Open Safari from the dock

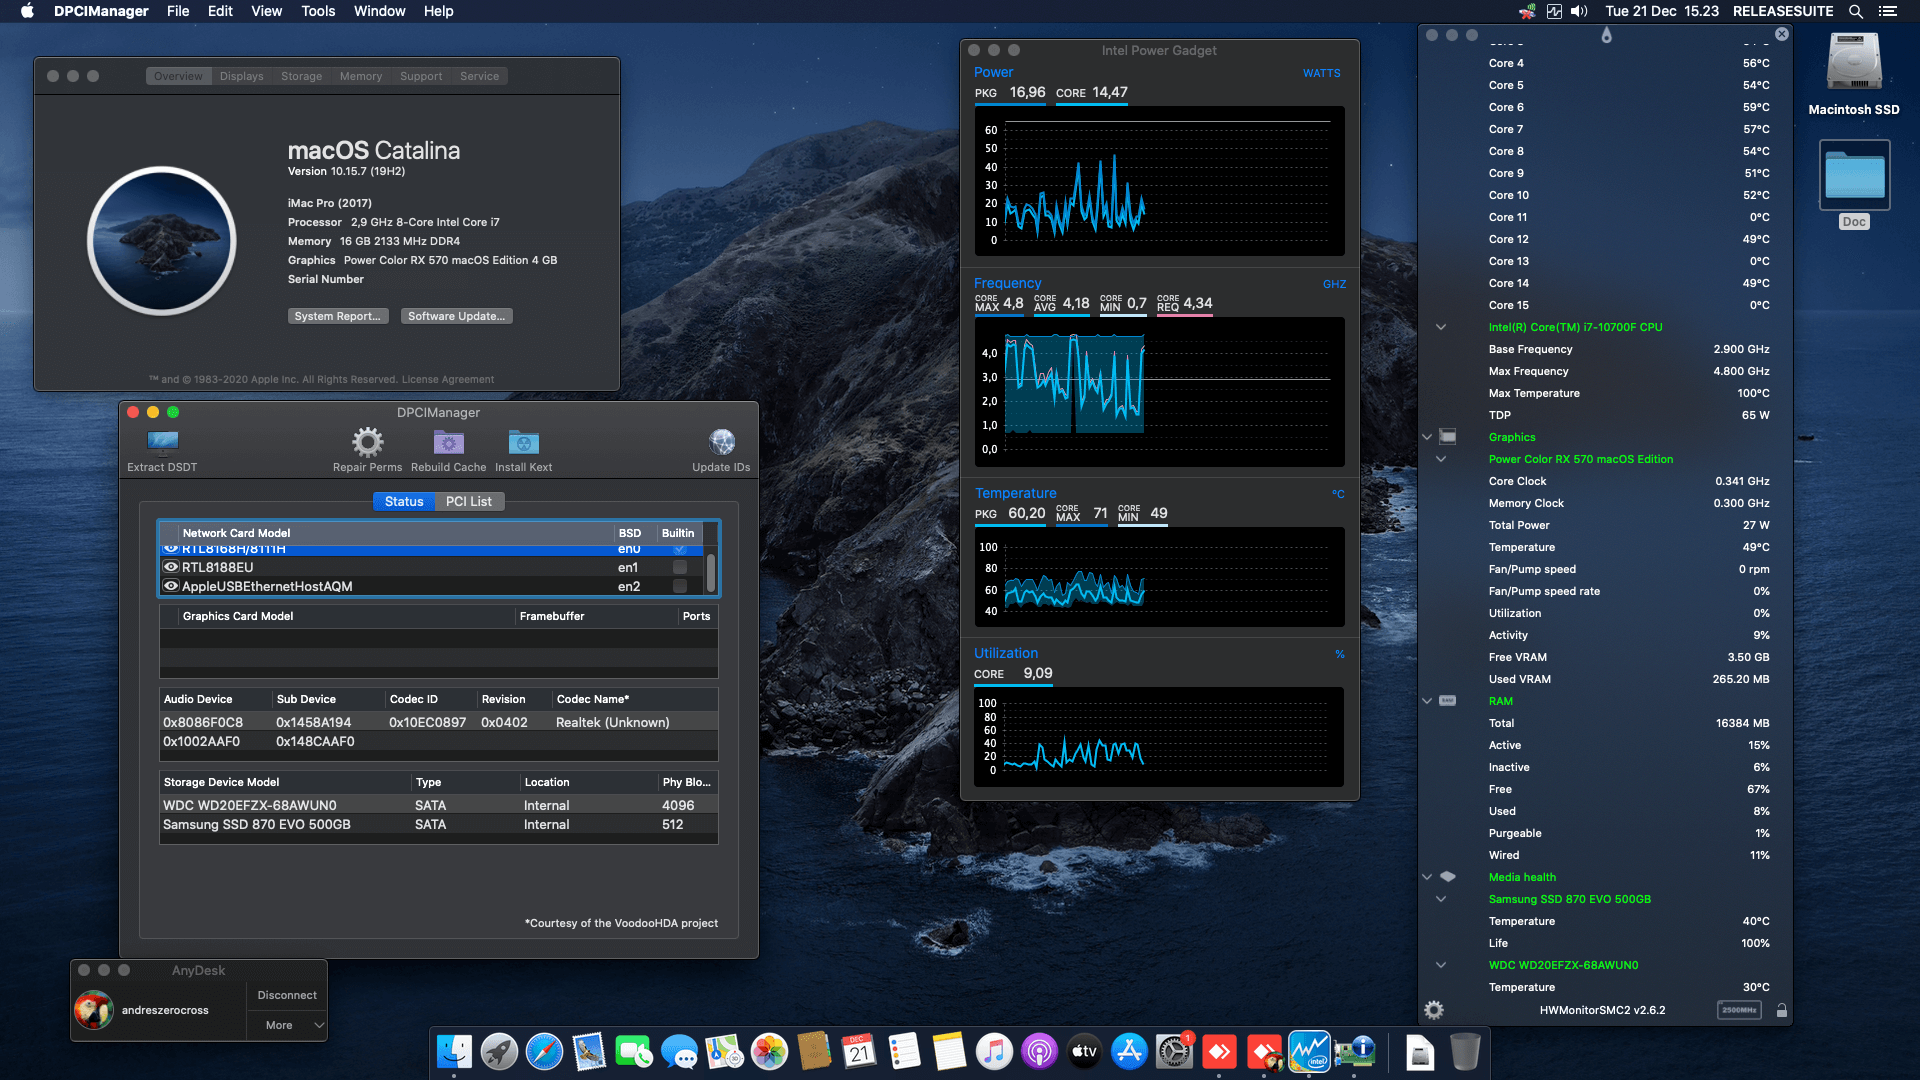point(544,1052)
